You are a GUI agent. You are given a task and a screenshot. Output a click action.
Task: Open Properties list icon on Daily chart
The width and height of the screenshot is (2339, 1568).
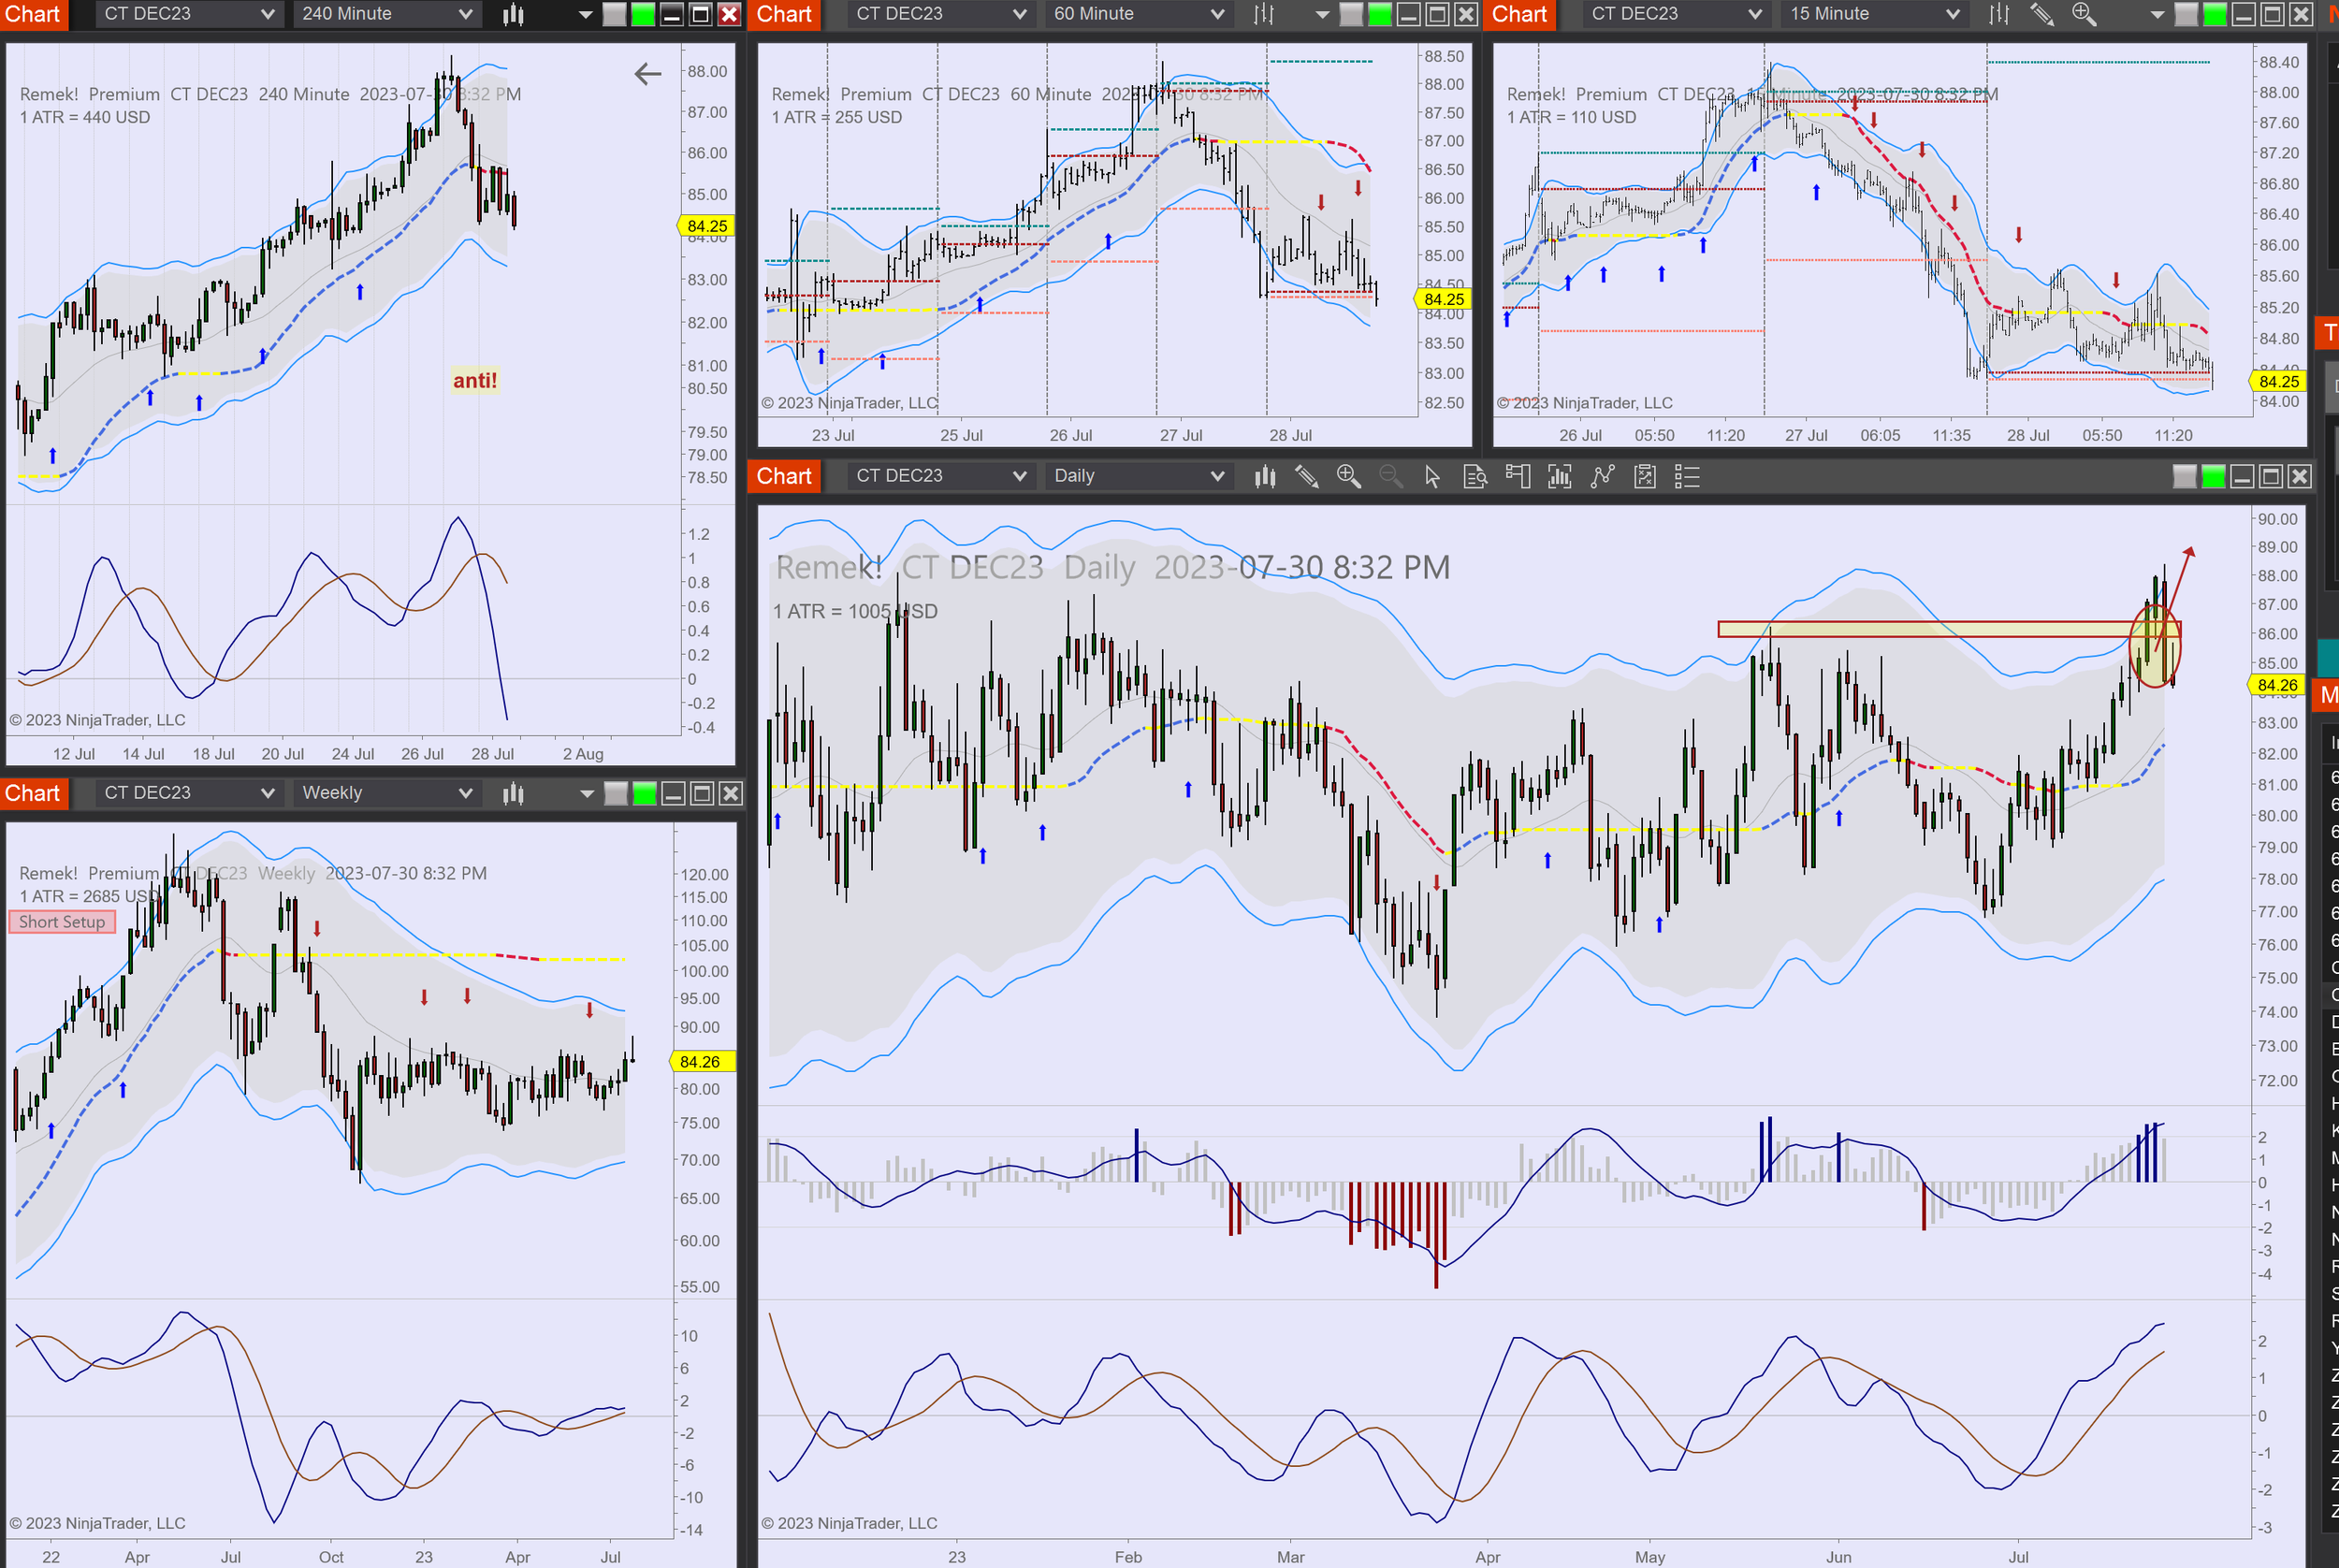pos(1686,477)
